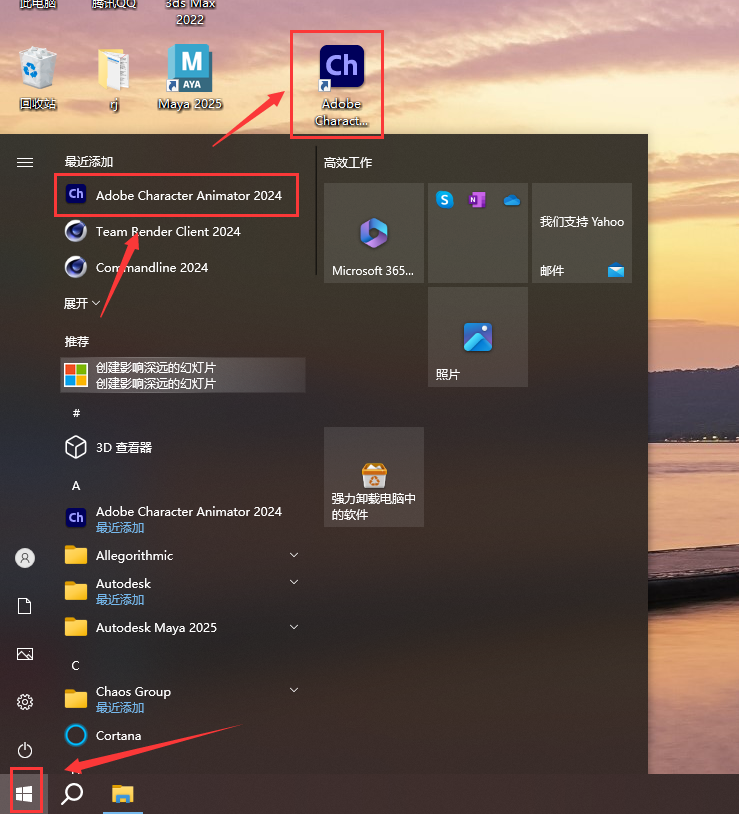The image size is (739, 814).
Task: Open OneDrive from the tile folder
Action: point(512,200)
